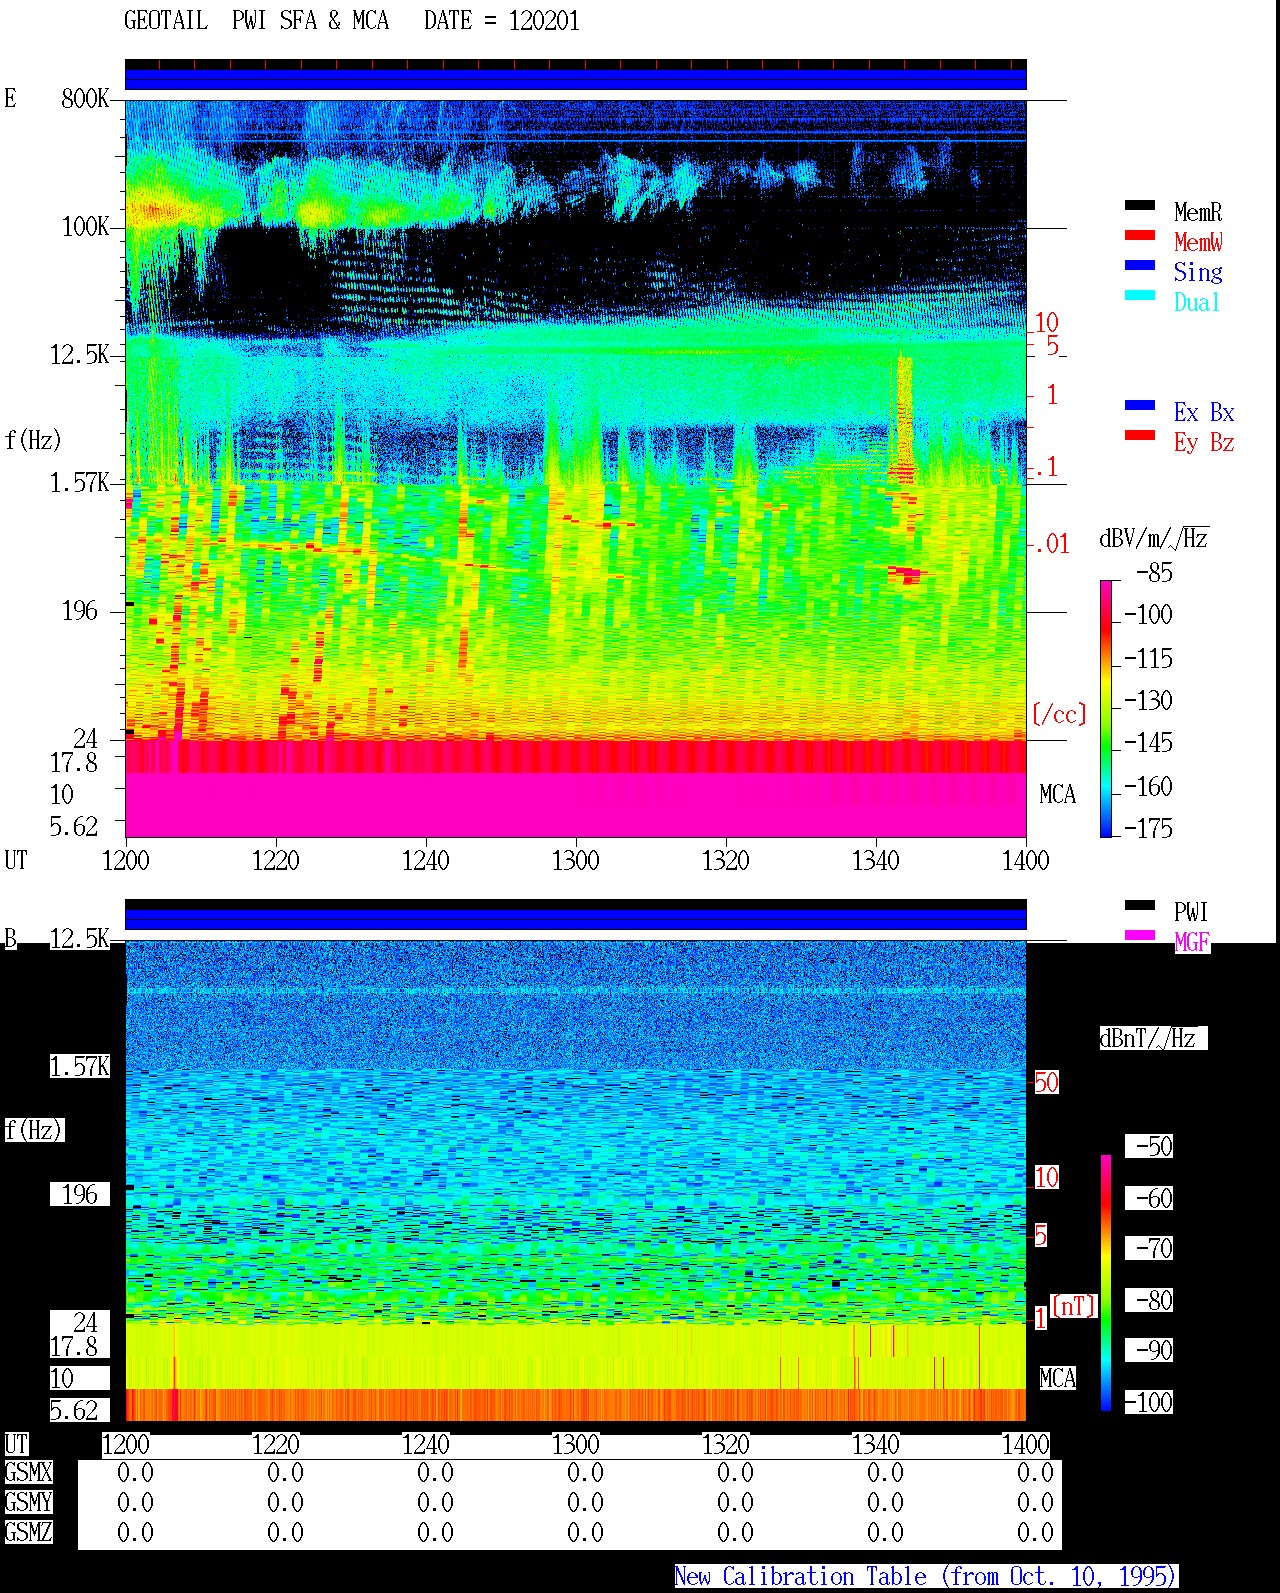Click the -50 magnetic color bar value
The height and width of the screenshot is (1593, 1280).
[x=1149, y=1146]
